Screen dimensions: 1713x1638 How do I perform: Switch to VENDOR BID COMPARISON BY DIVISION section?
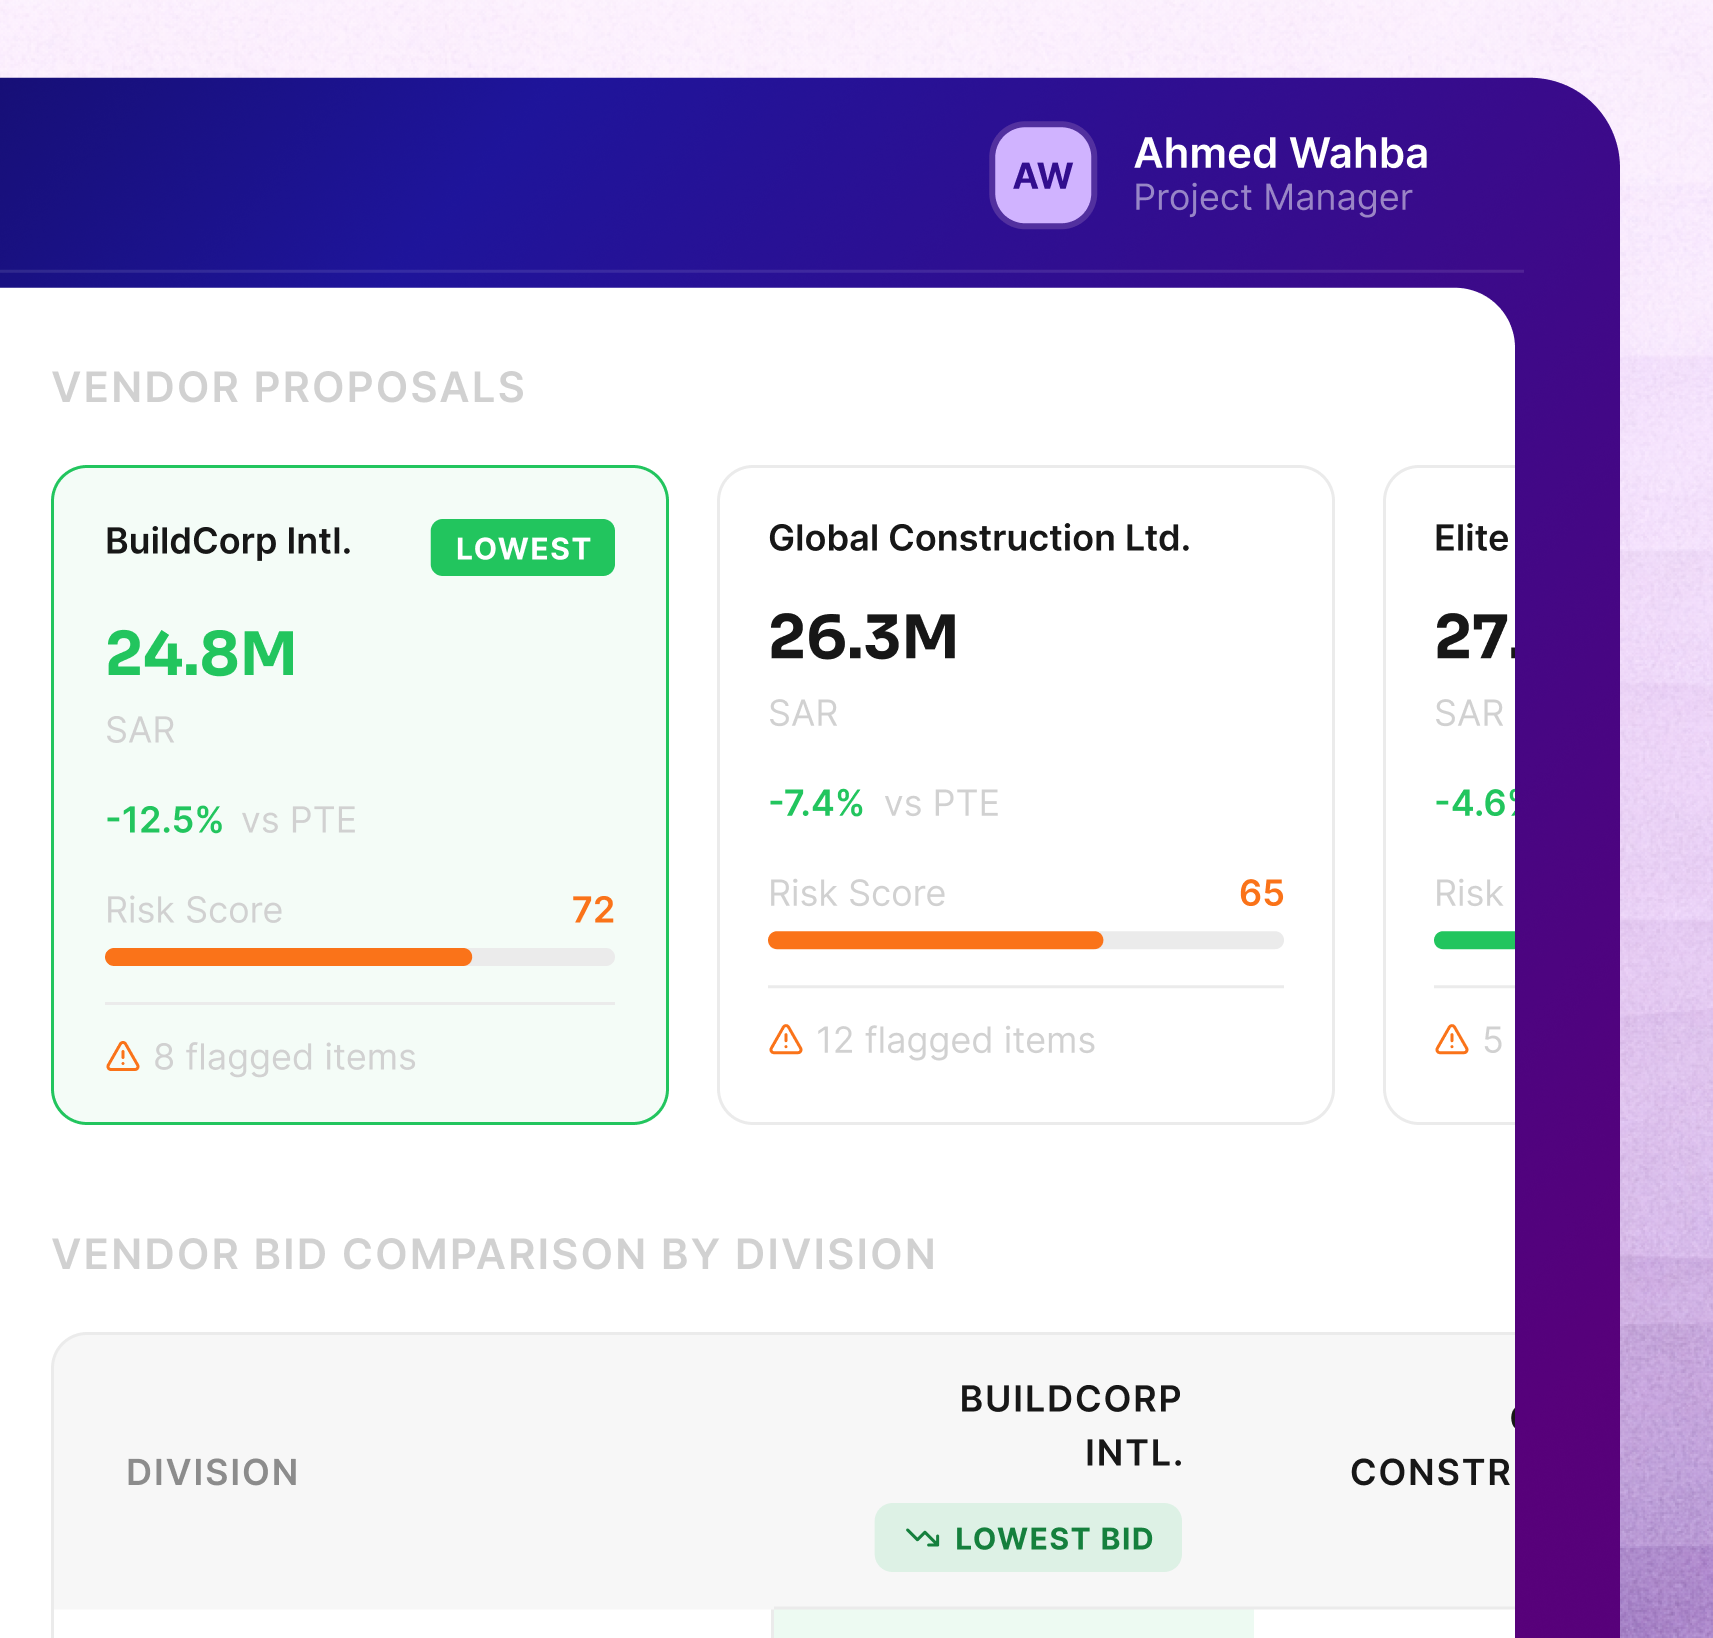494,1255
